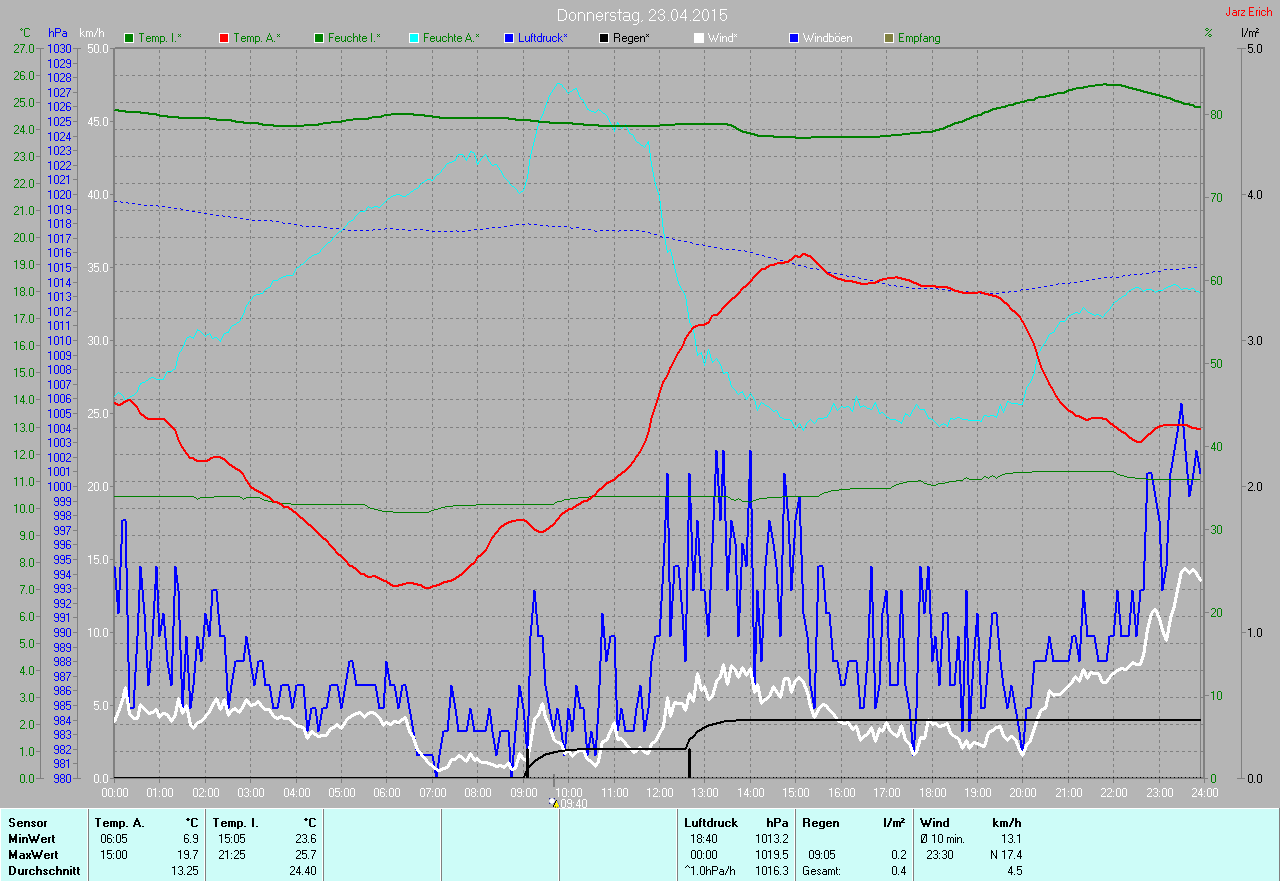Select the "Feuchte I.*" legend label

tap(354, 38)
